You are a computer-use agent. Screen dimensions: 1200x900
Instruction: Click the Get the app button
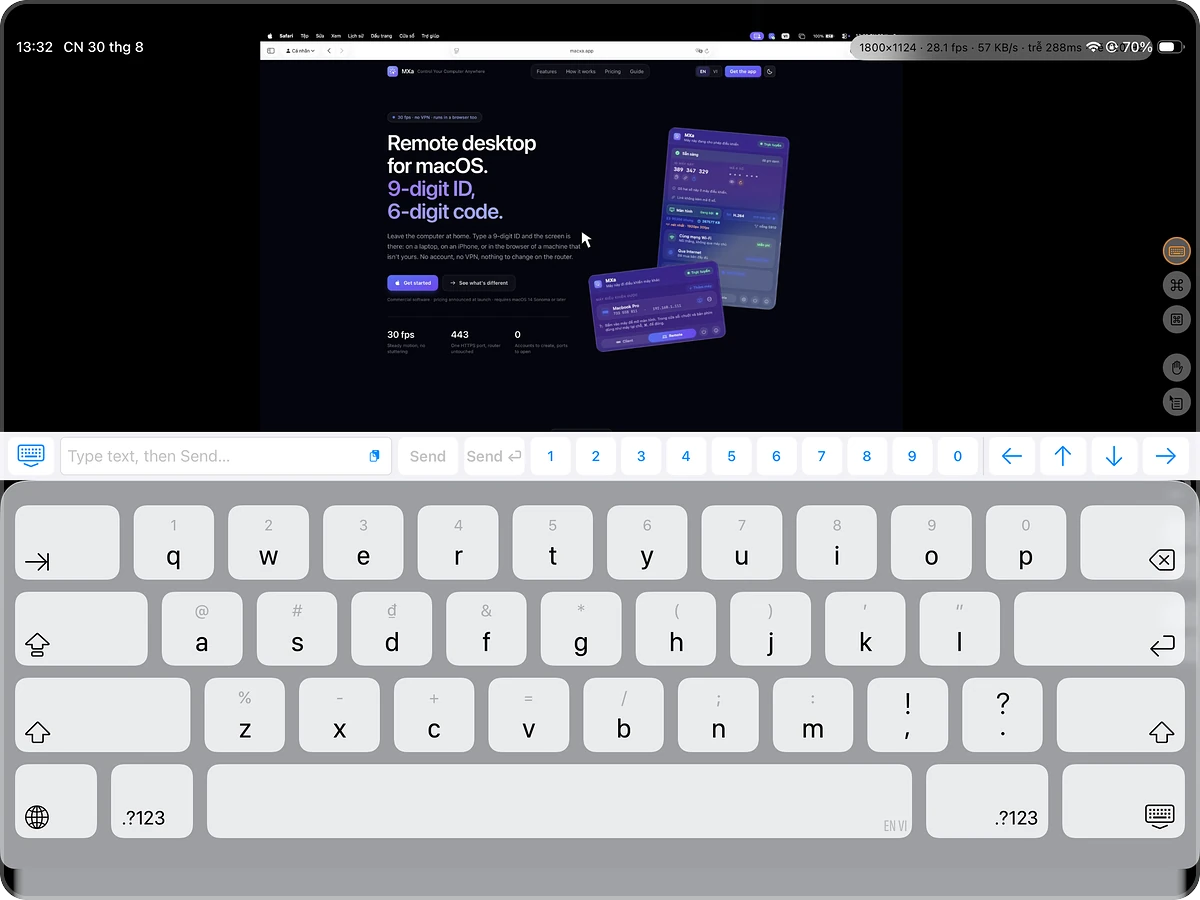tap(743, 72)
